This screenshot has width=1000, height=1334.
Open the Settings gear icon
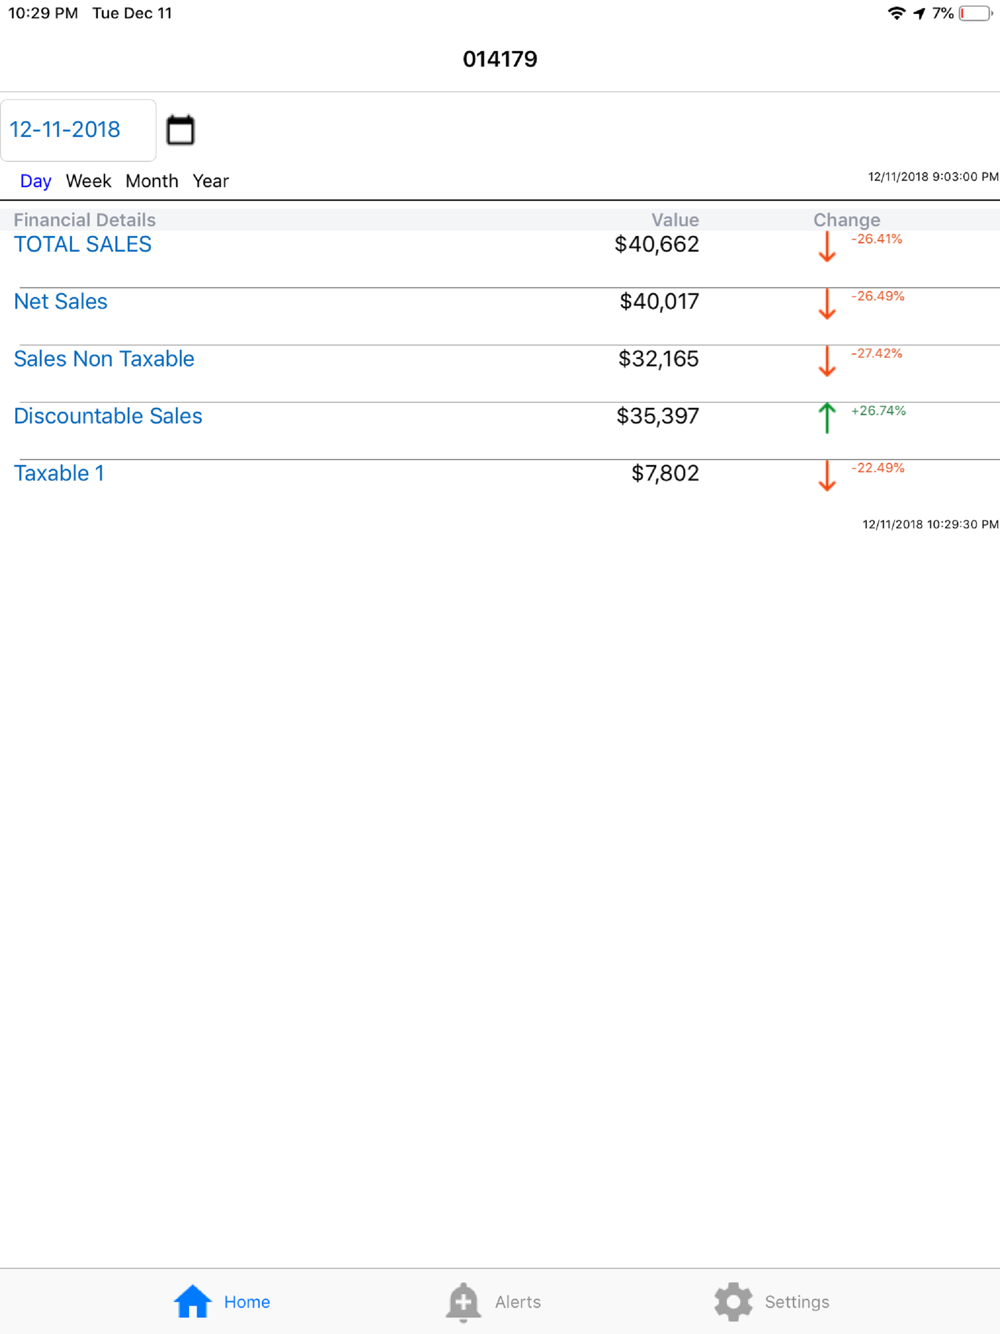pyautogui.click(x=733, y=1301)
